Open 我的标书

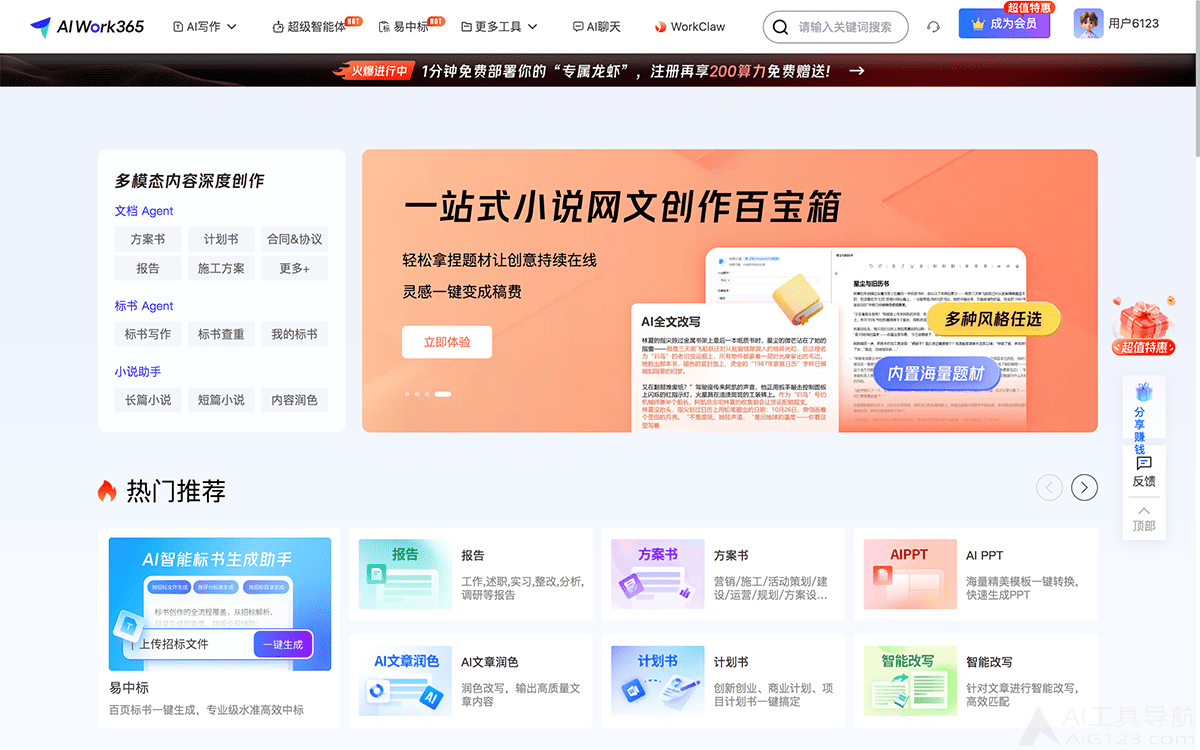[295, 335]
